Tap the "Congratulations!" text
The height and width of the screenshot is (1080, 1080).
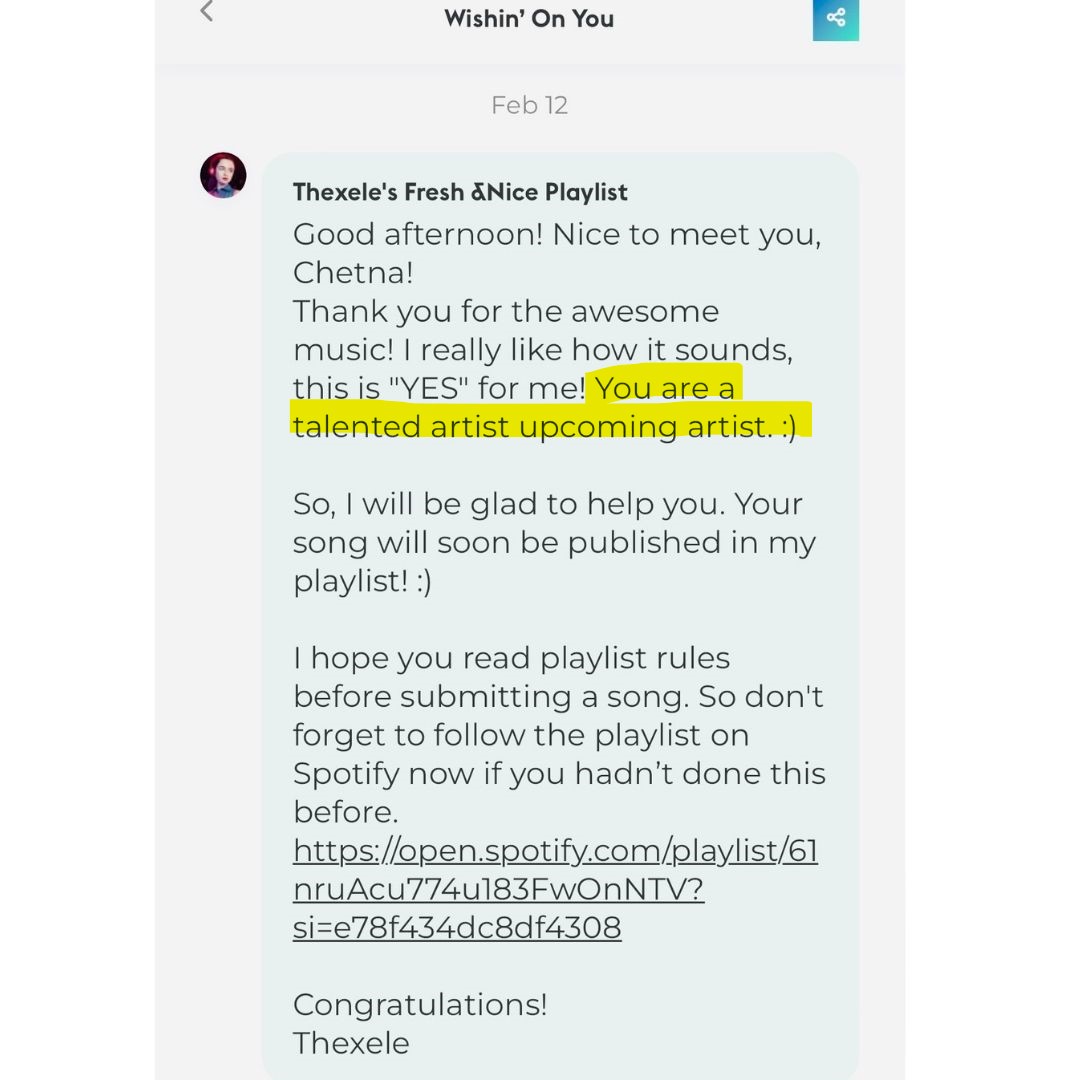420,1005
